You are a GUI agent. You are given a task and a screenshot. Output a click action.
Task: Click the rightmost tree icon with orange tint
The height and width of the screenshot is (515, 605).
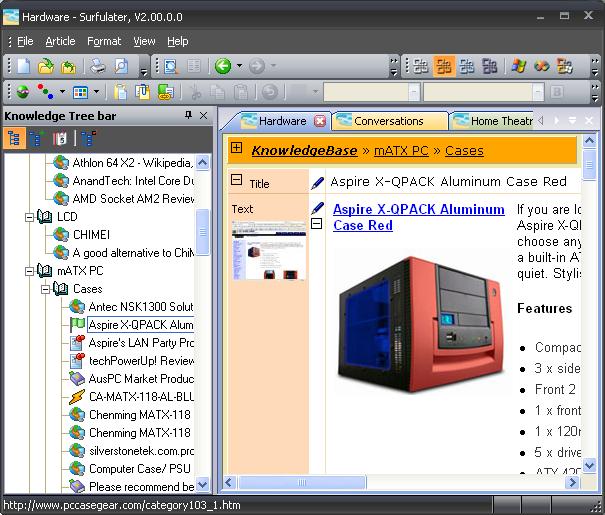click(564, 66)
